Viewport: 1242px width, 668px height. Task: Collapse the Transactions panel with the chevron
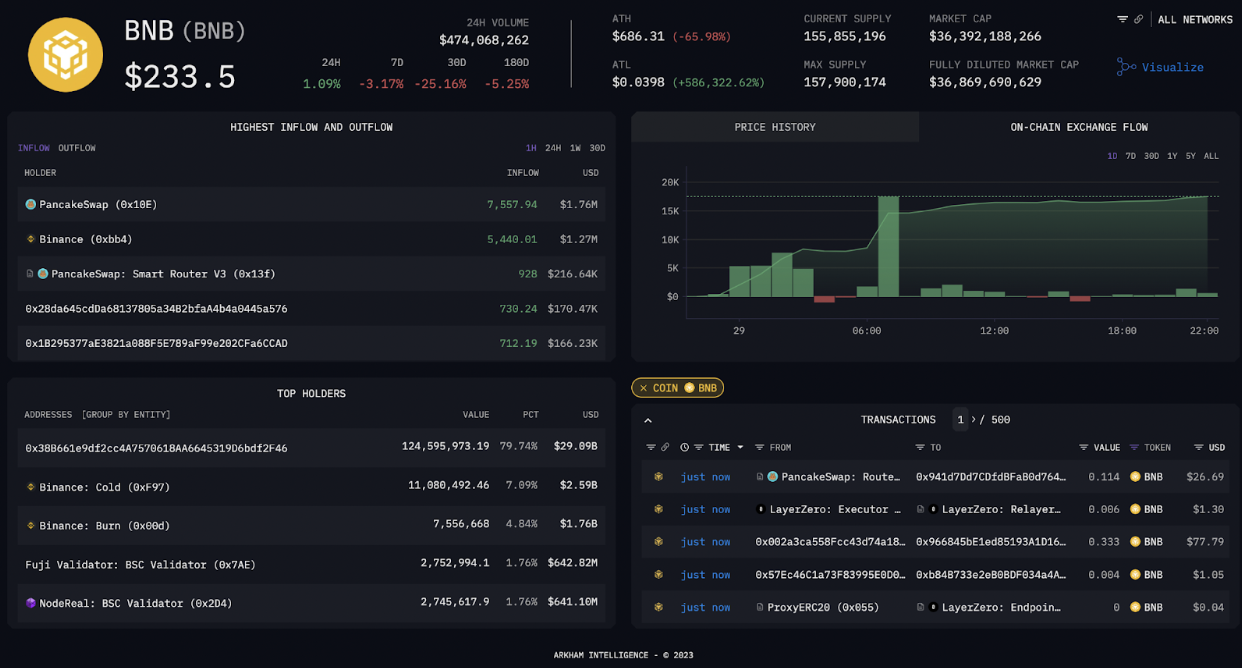(648, 421)
